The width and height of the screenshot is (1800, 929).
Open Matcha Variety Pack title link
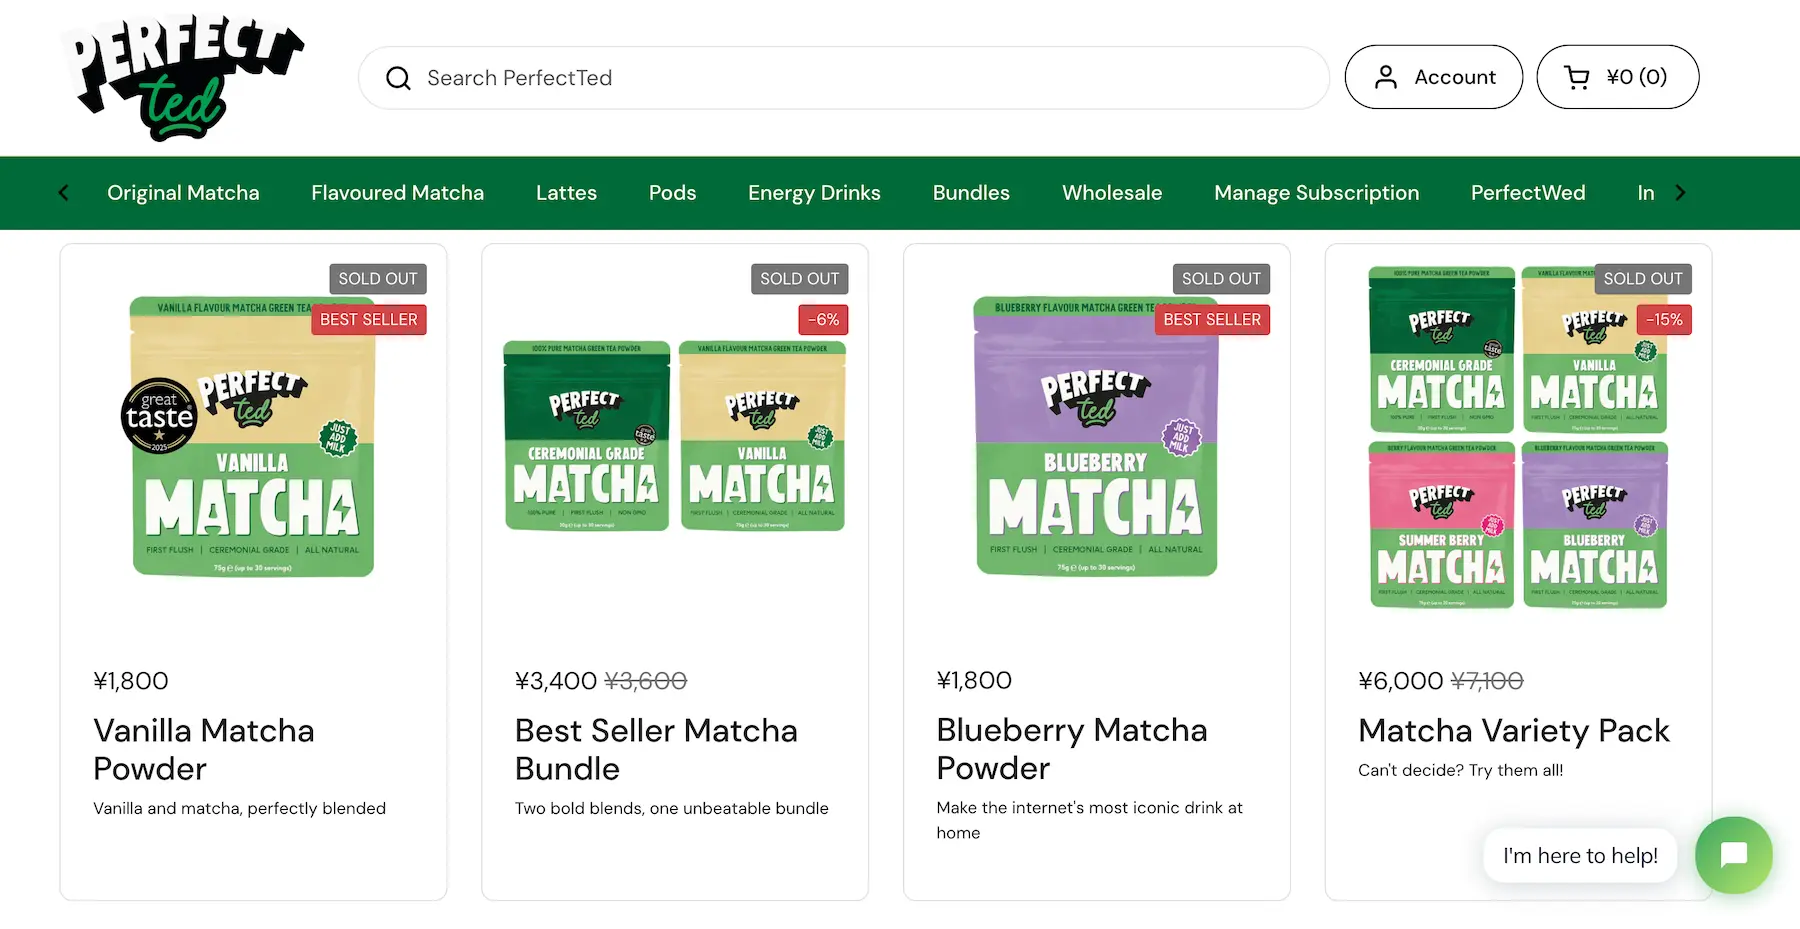point(1514,731)
